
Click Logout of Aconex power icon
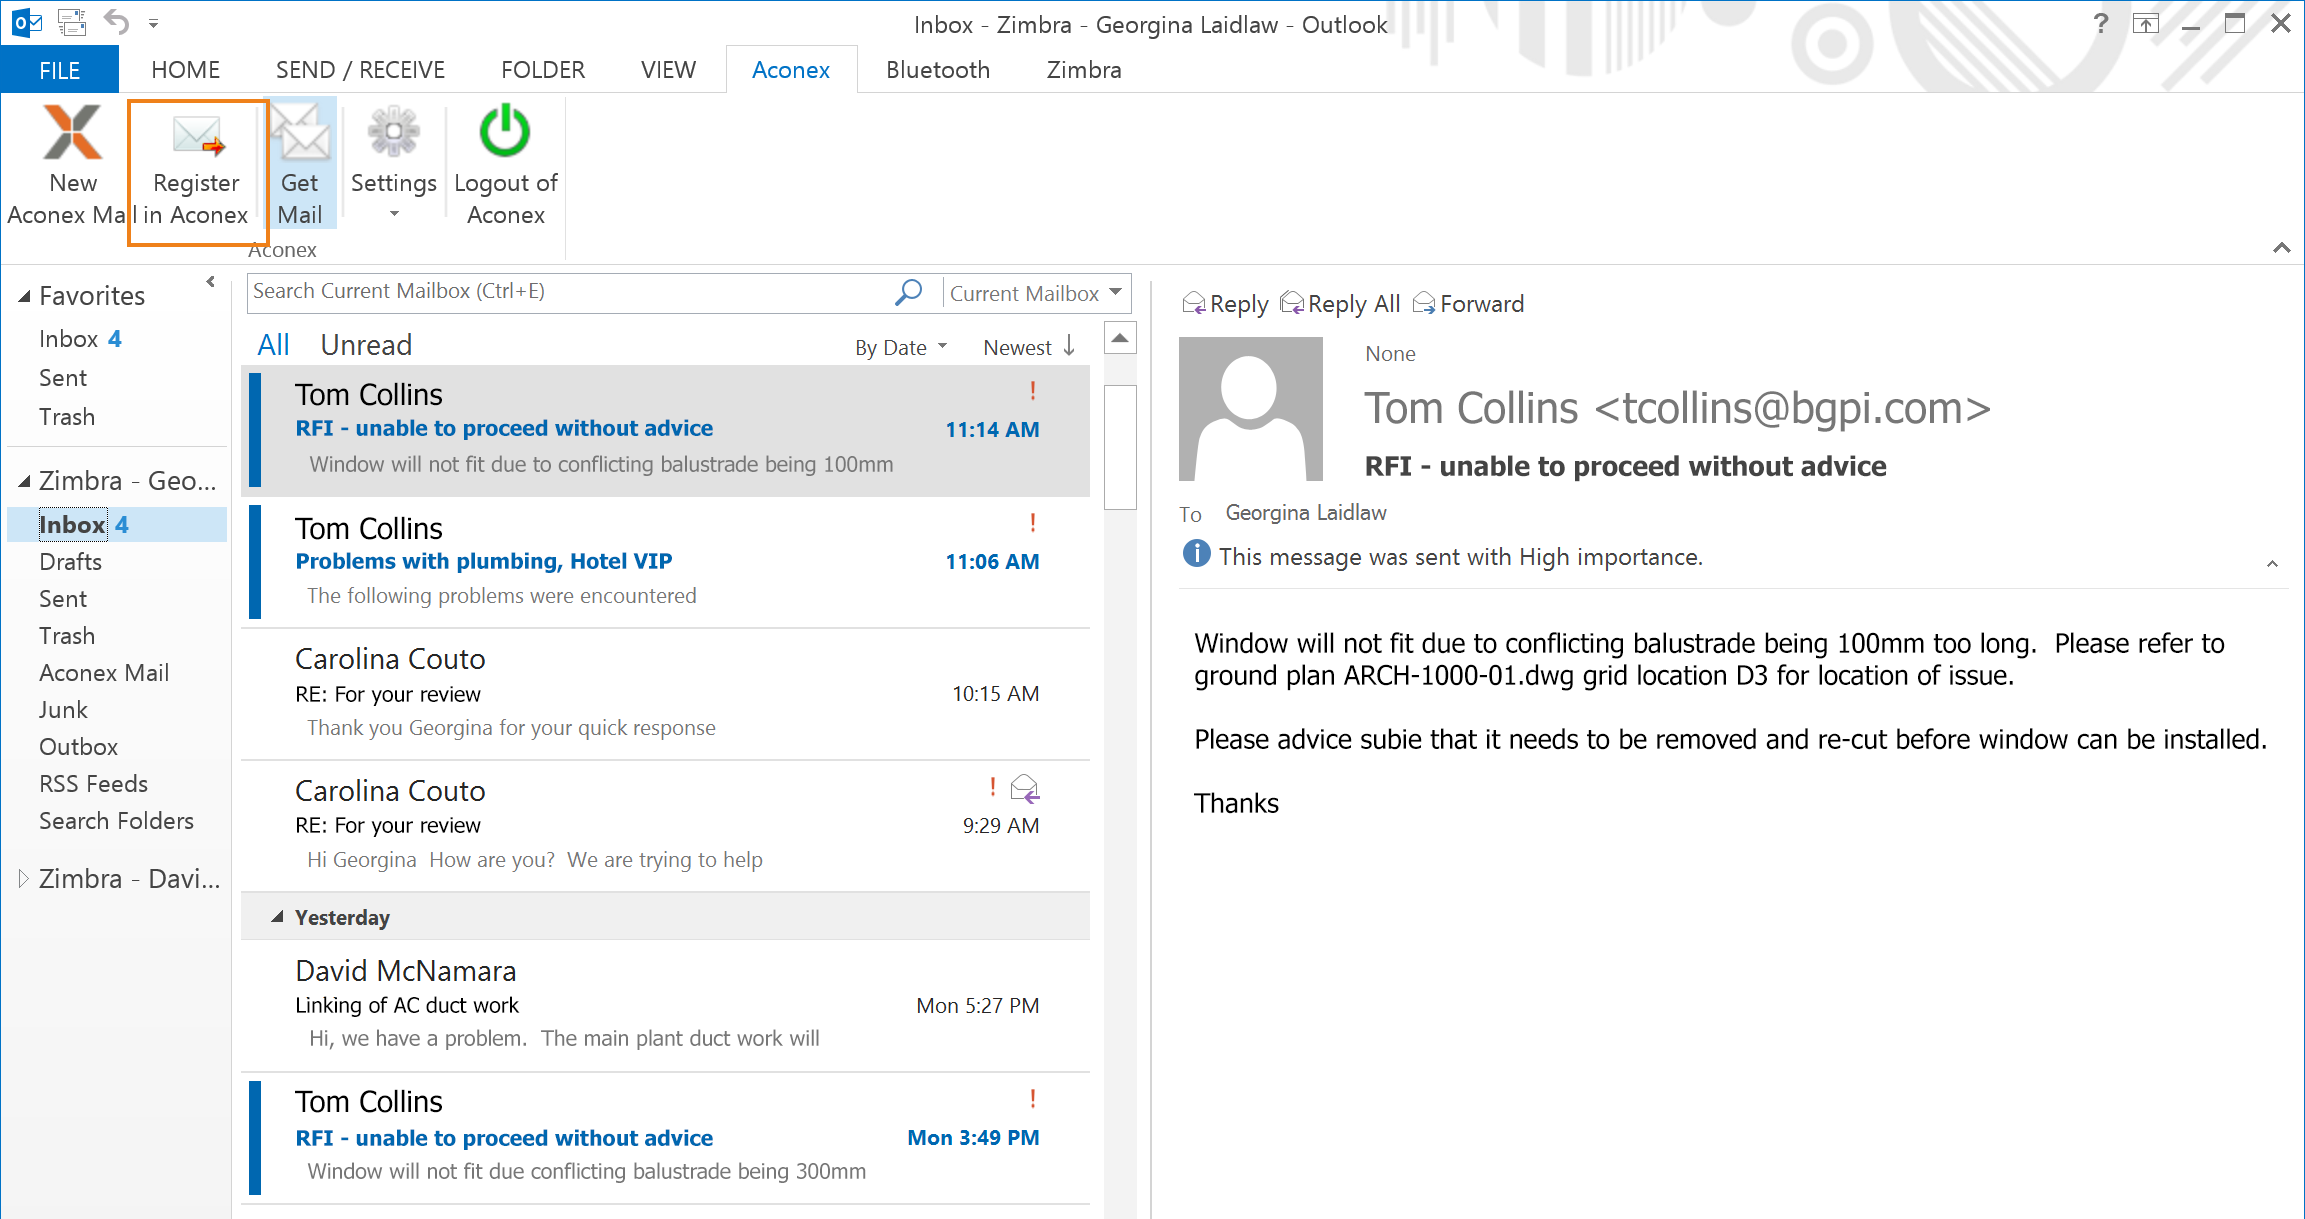tap(505, 131)
